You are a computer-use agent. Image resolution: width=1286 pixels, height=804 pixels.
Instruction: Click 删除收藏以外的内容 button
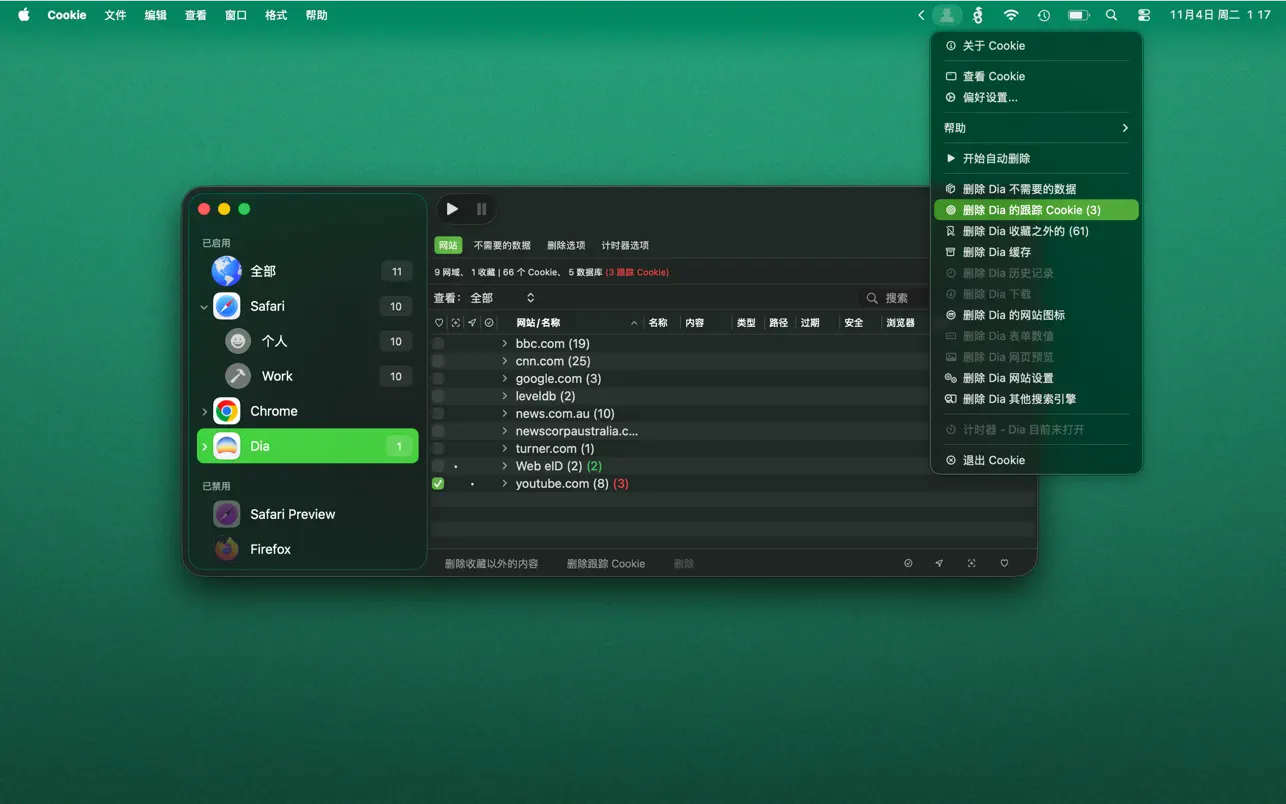click(x=491, y=564)
